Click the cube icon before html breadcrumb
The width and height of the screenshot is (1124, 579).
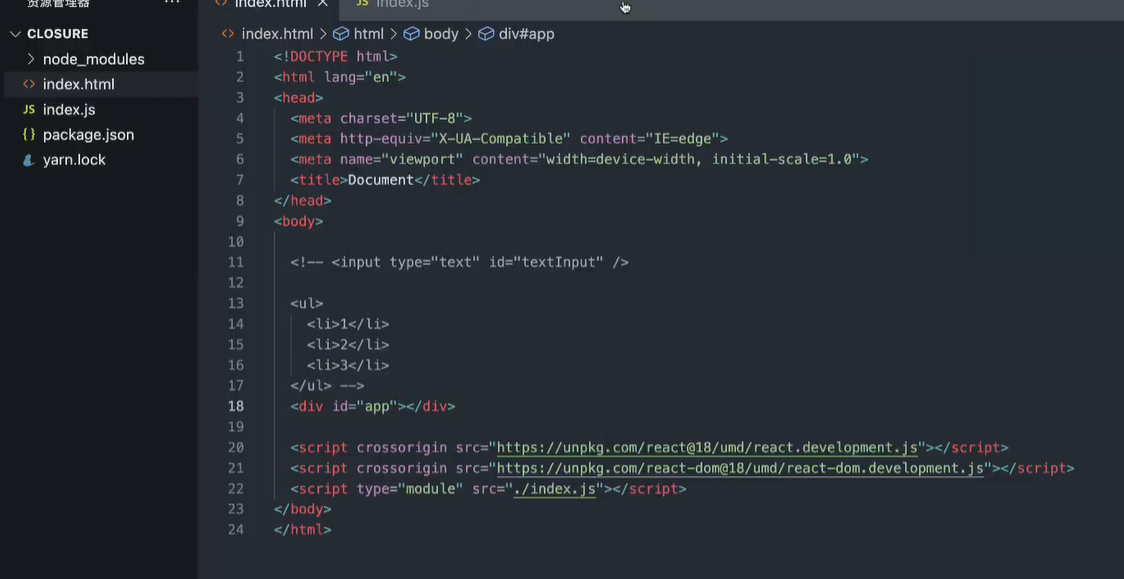[341, 34]
